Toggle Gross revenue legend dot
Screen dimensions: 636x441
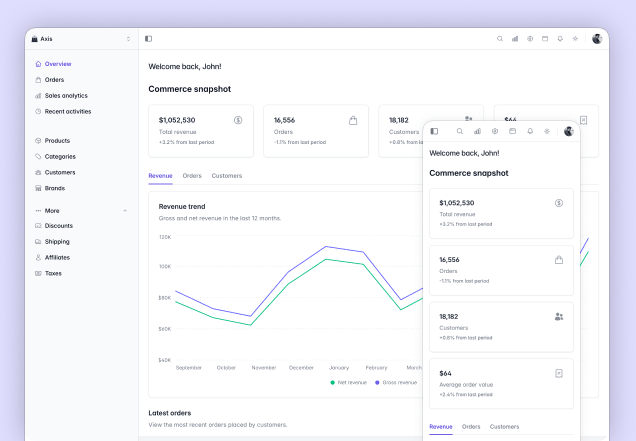click(x=377, y=383)
